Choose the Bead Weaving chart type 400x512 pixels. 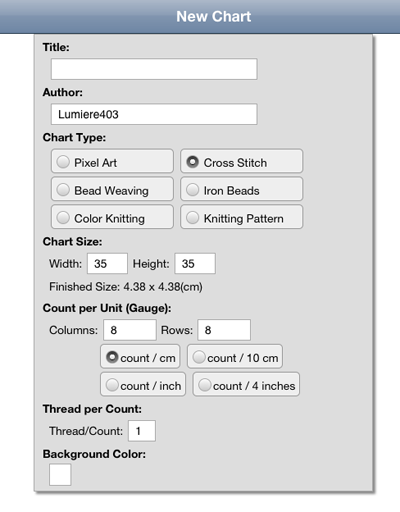click(112, 189)
